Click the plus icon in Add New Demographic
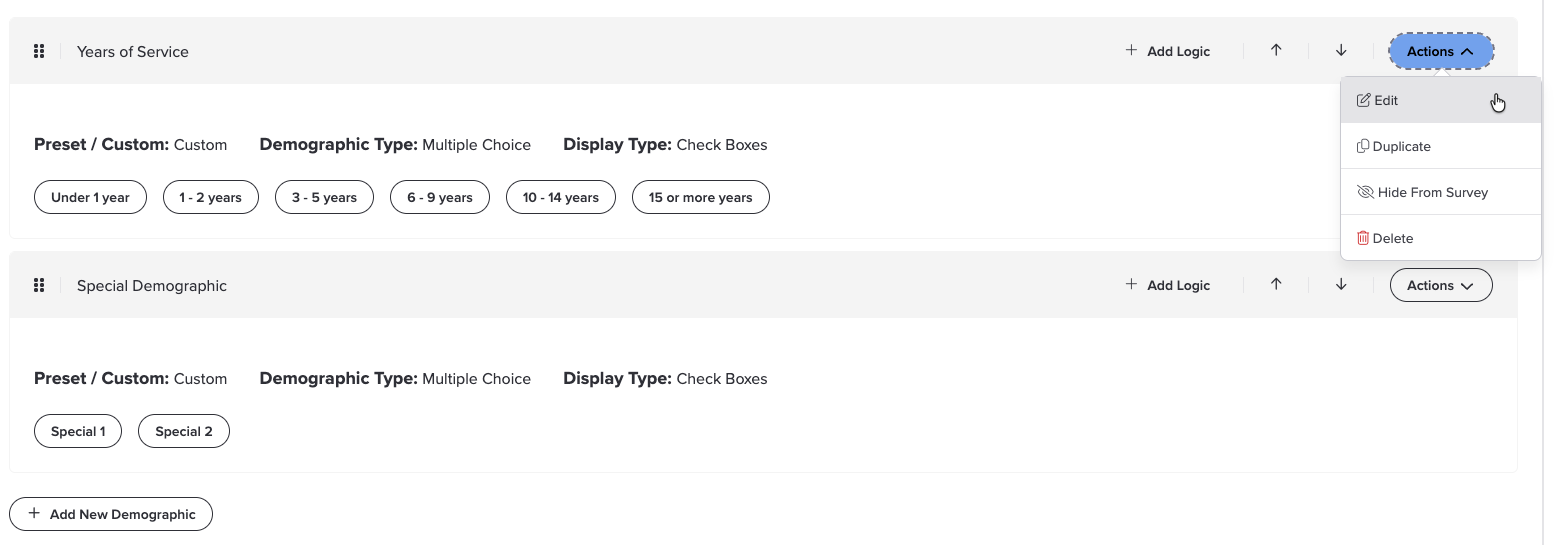The height and width of the screenshot is (545, 1555). coord(34,513)
